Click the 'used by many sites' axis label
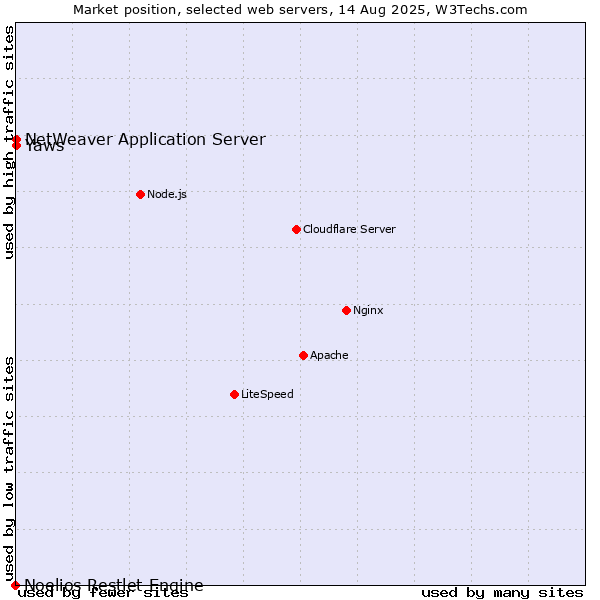Image resolution: width=600 pixels, height=600 pixels. click(x=502, y=593)
